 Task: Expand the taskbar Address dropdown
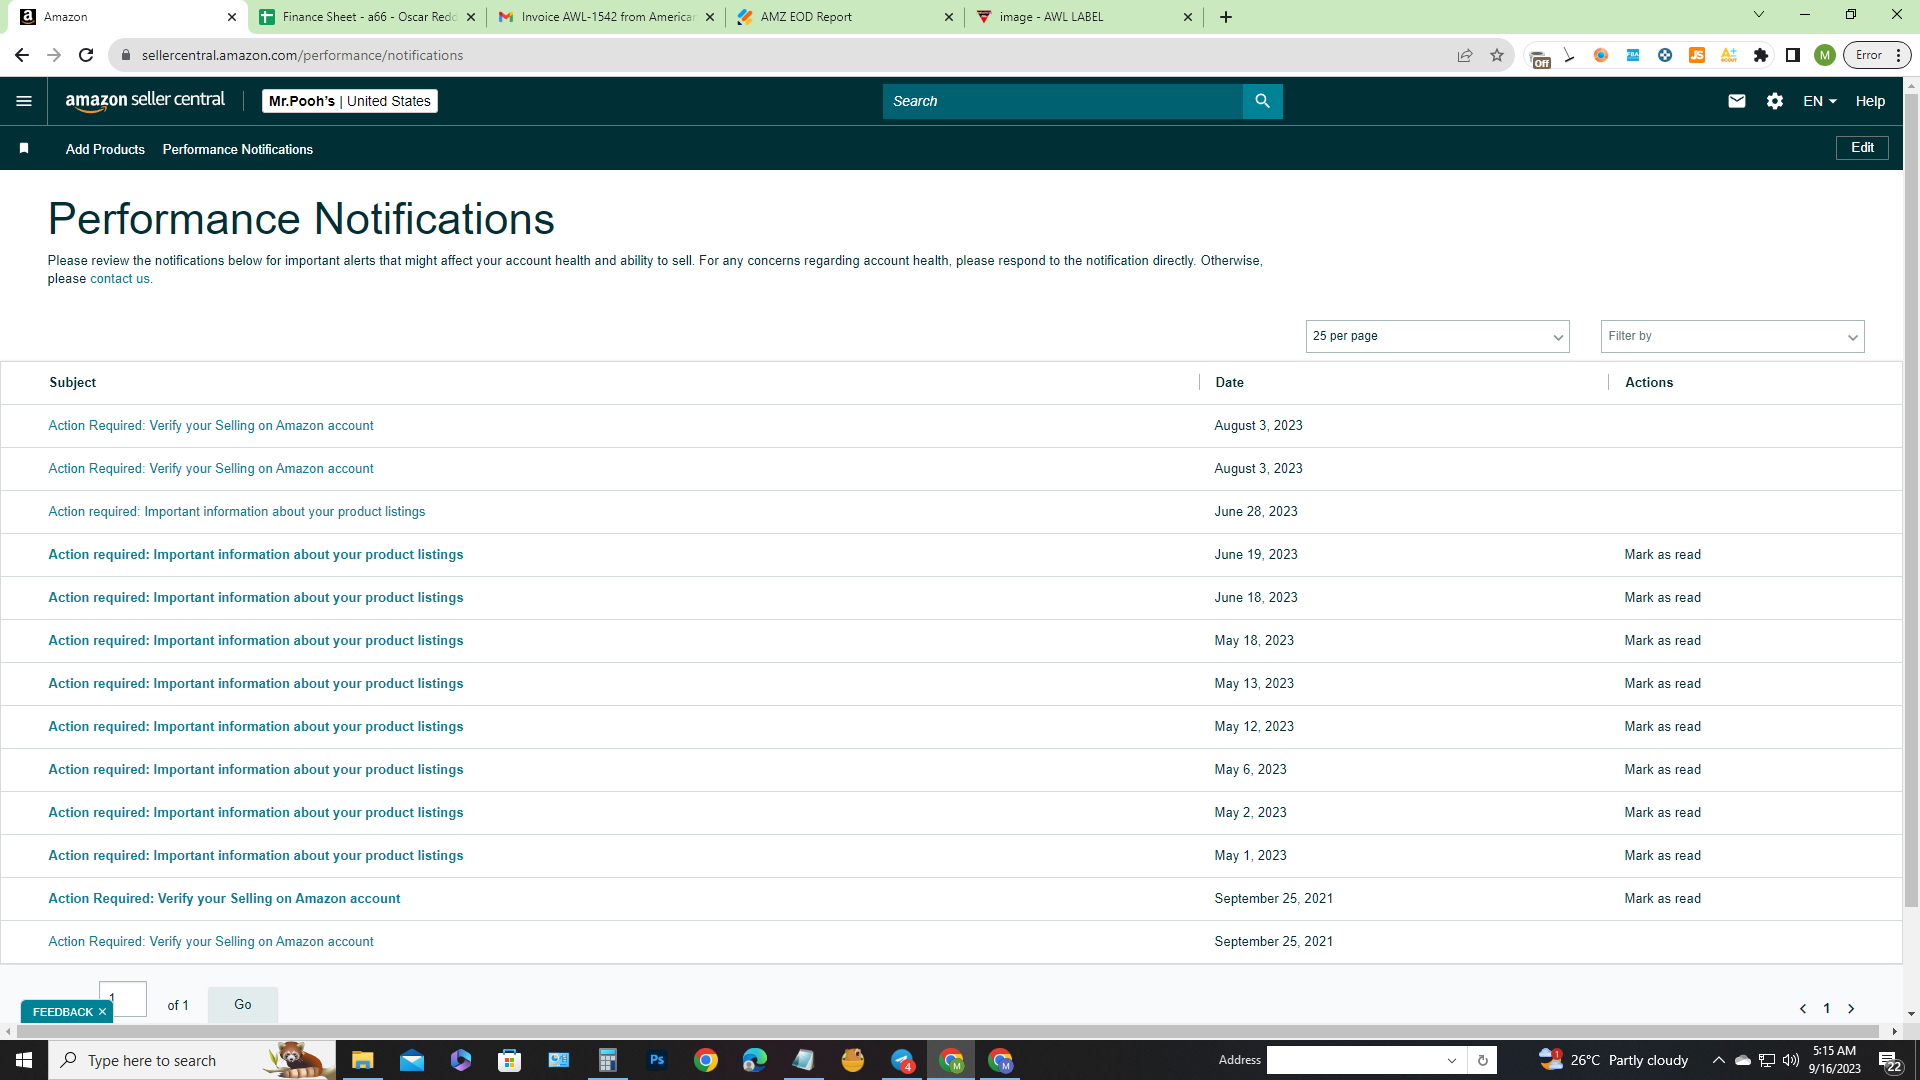[x=1451, y=1060]
